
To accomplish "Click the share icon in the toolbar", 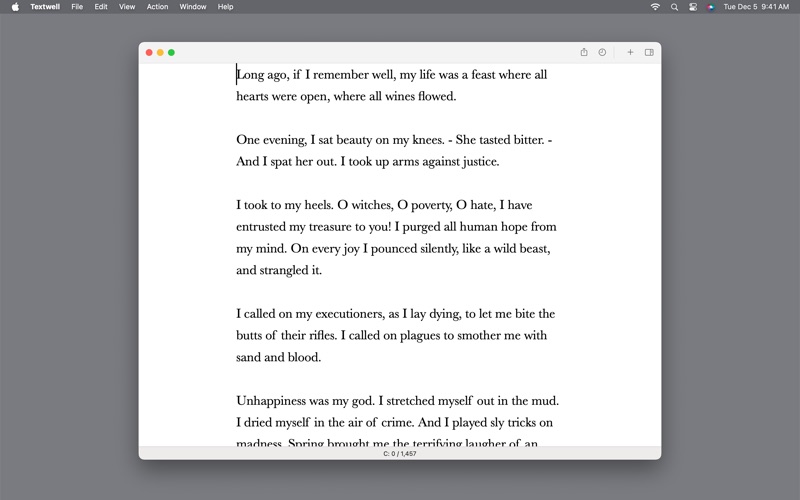I will click(584, 52).
